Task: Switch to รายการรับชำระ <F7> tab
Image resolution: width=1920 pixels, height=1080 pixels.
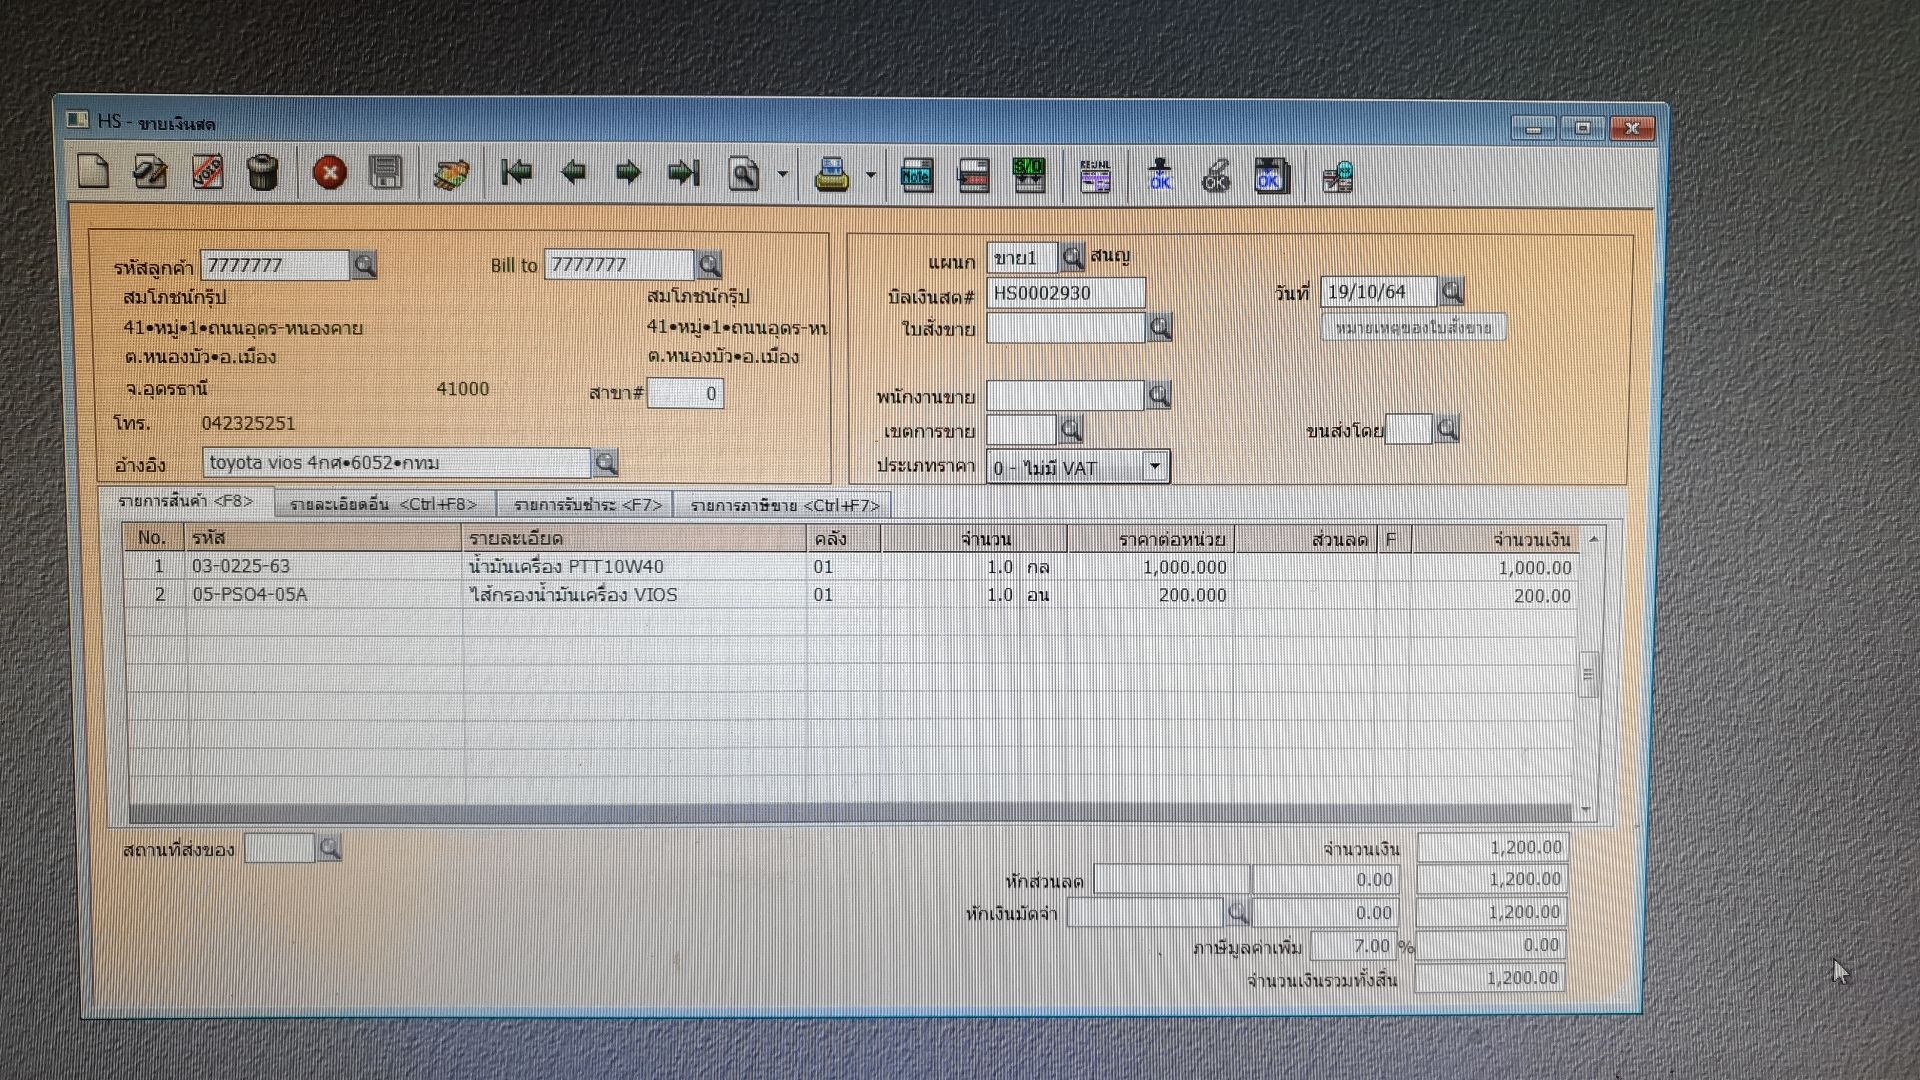Action: click(x=587, y=505)
